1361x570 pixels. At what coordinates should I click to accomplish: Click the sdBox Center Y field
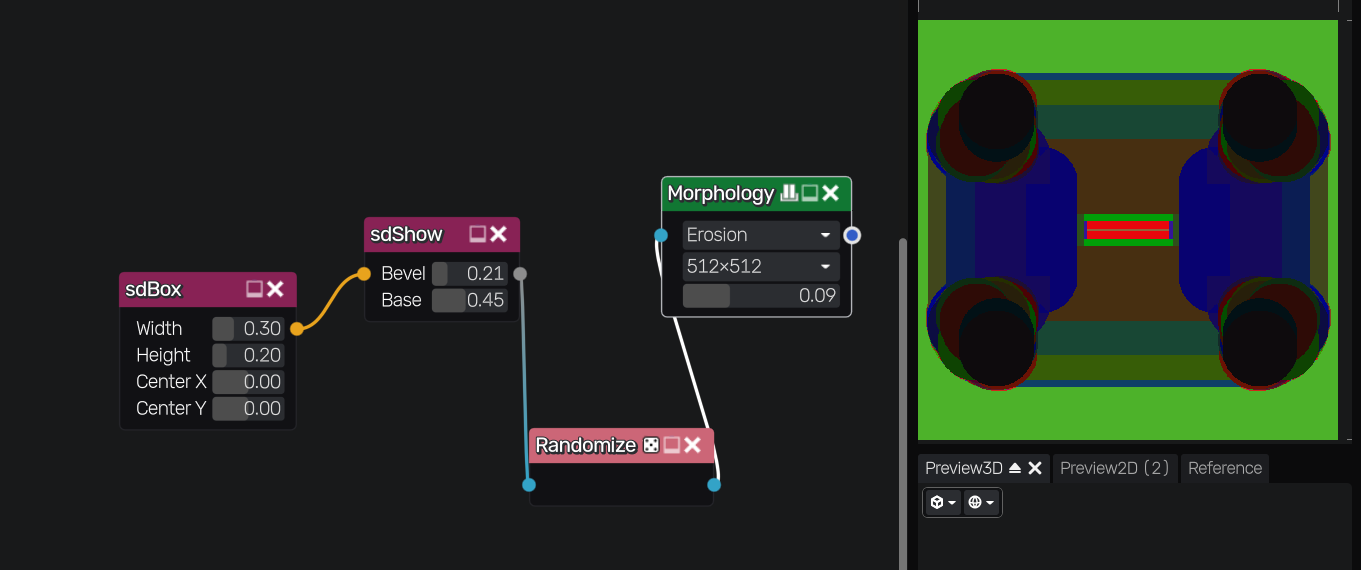[248, 409]
